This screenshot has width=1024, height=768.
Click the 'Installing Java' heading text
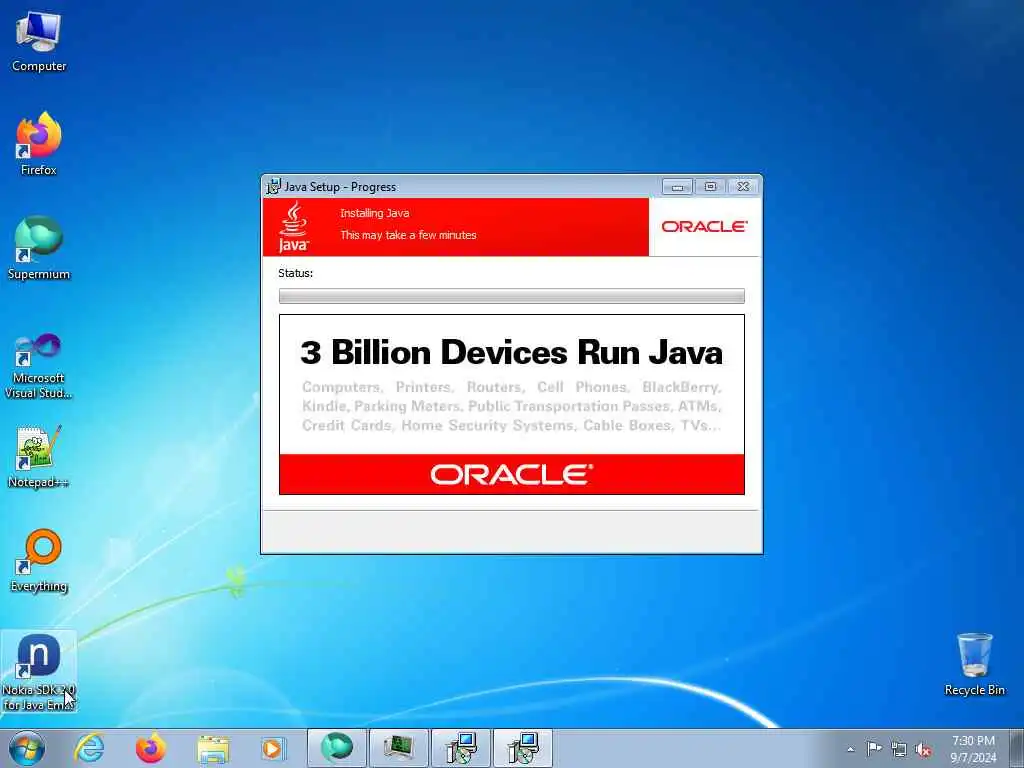[374, 213]
